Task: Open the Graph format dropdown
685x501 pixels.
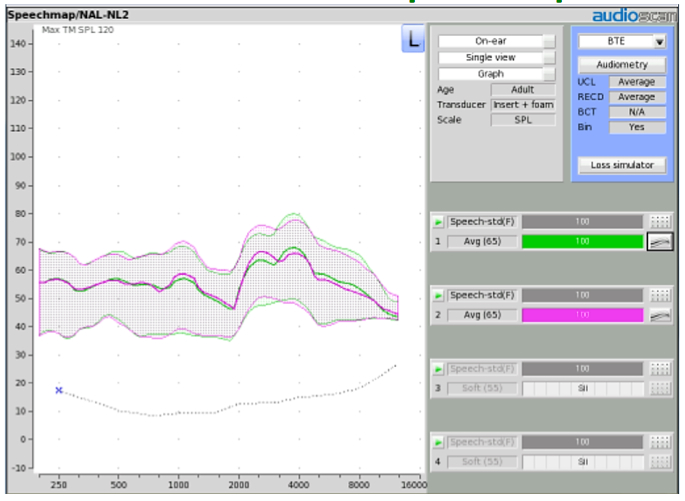Action: pyautogui.click(x=496, y=74)
